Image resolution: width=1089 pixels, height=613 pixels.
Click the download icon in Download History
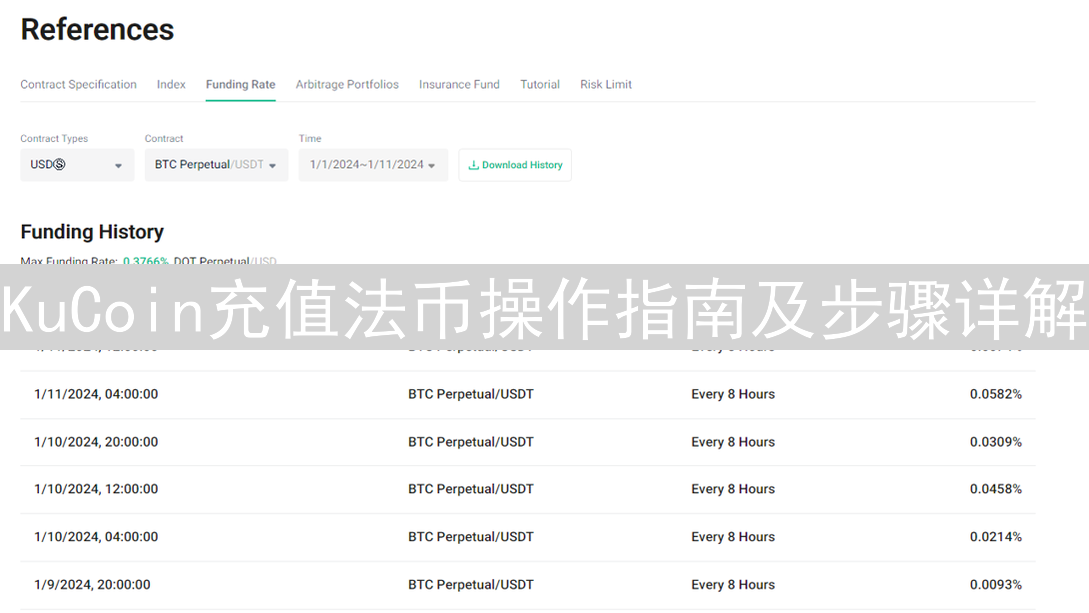click(x=474, y=165)
